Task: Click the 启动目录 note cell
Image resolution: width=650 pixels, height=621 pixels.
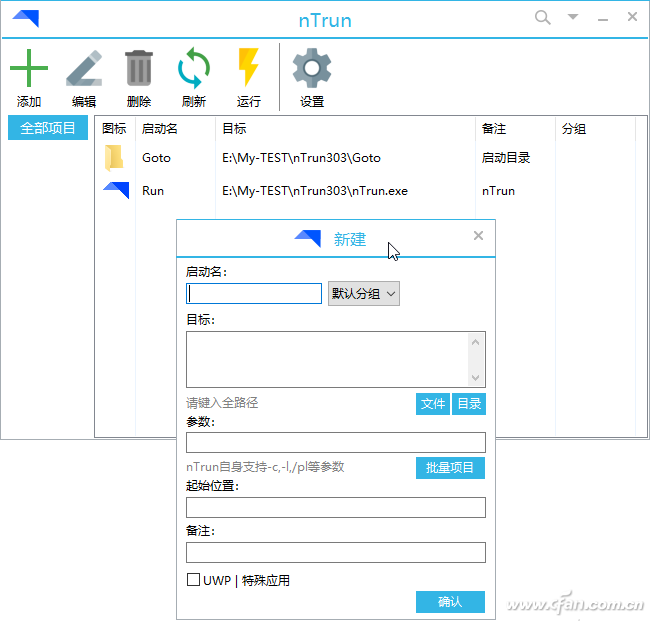Action: pos(506,158)
